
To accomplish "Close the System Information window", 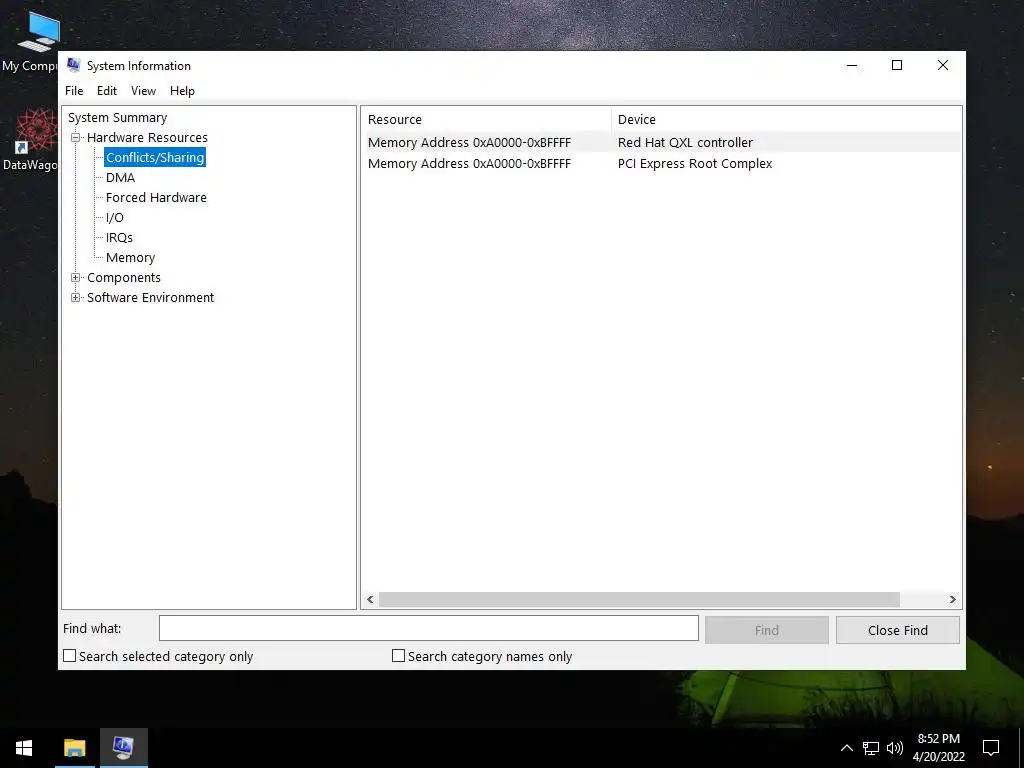I will [x=943, y=65].
